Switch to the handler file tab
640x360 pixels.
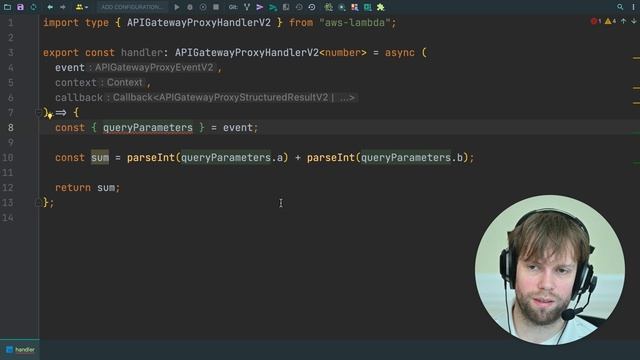pyautogui.click(x=20, y=349)
